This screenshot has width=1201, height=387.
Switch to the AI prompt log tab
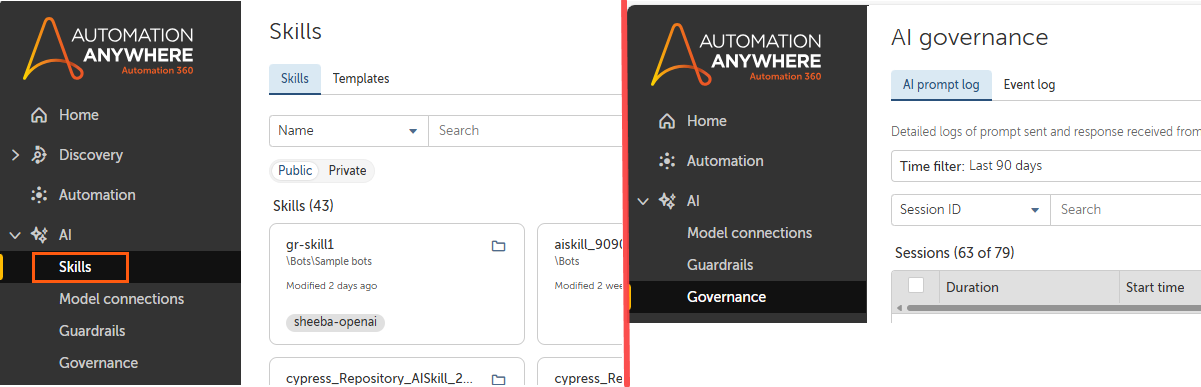(941, 85)
